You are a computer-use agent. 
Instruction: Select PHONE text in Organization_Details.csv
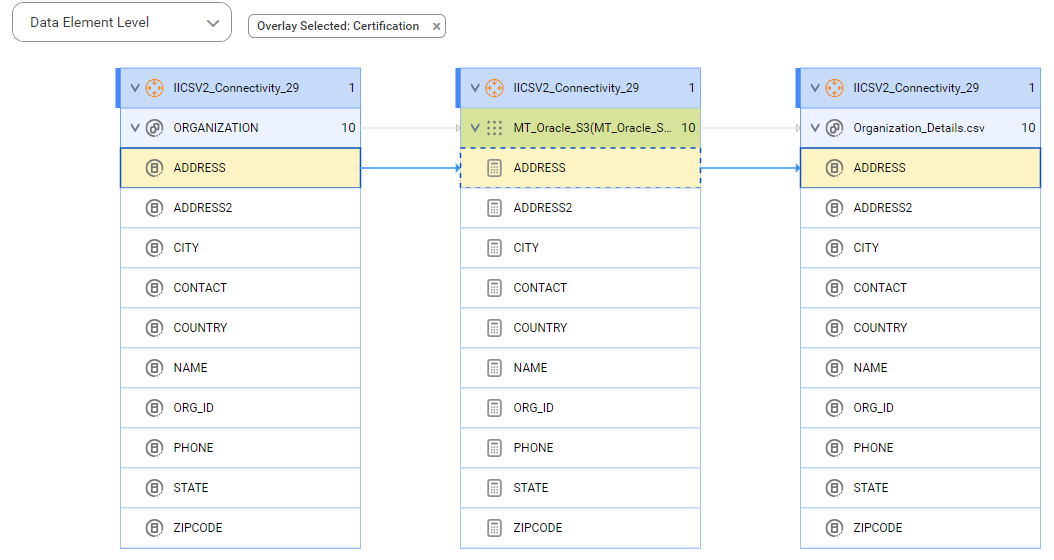pyautogui.click(x=874, y=448)
